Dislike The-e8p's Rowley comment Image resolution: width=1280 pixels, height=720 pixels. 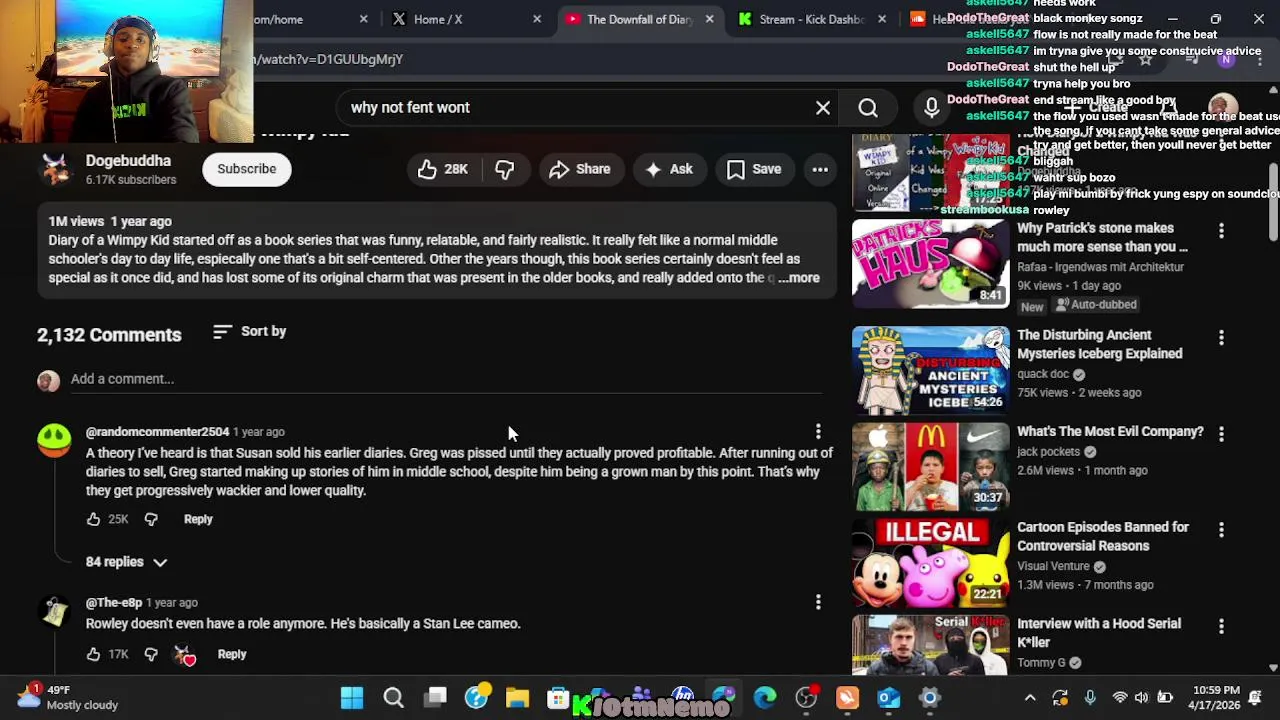click(x=151, y=654)
